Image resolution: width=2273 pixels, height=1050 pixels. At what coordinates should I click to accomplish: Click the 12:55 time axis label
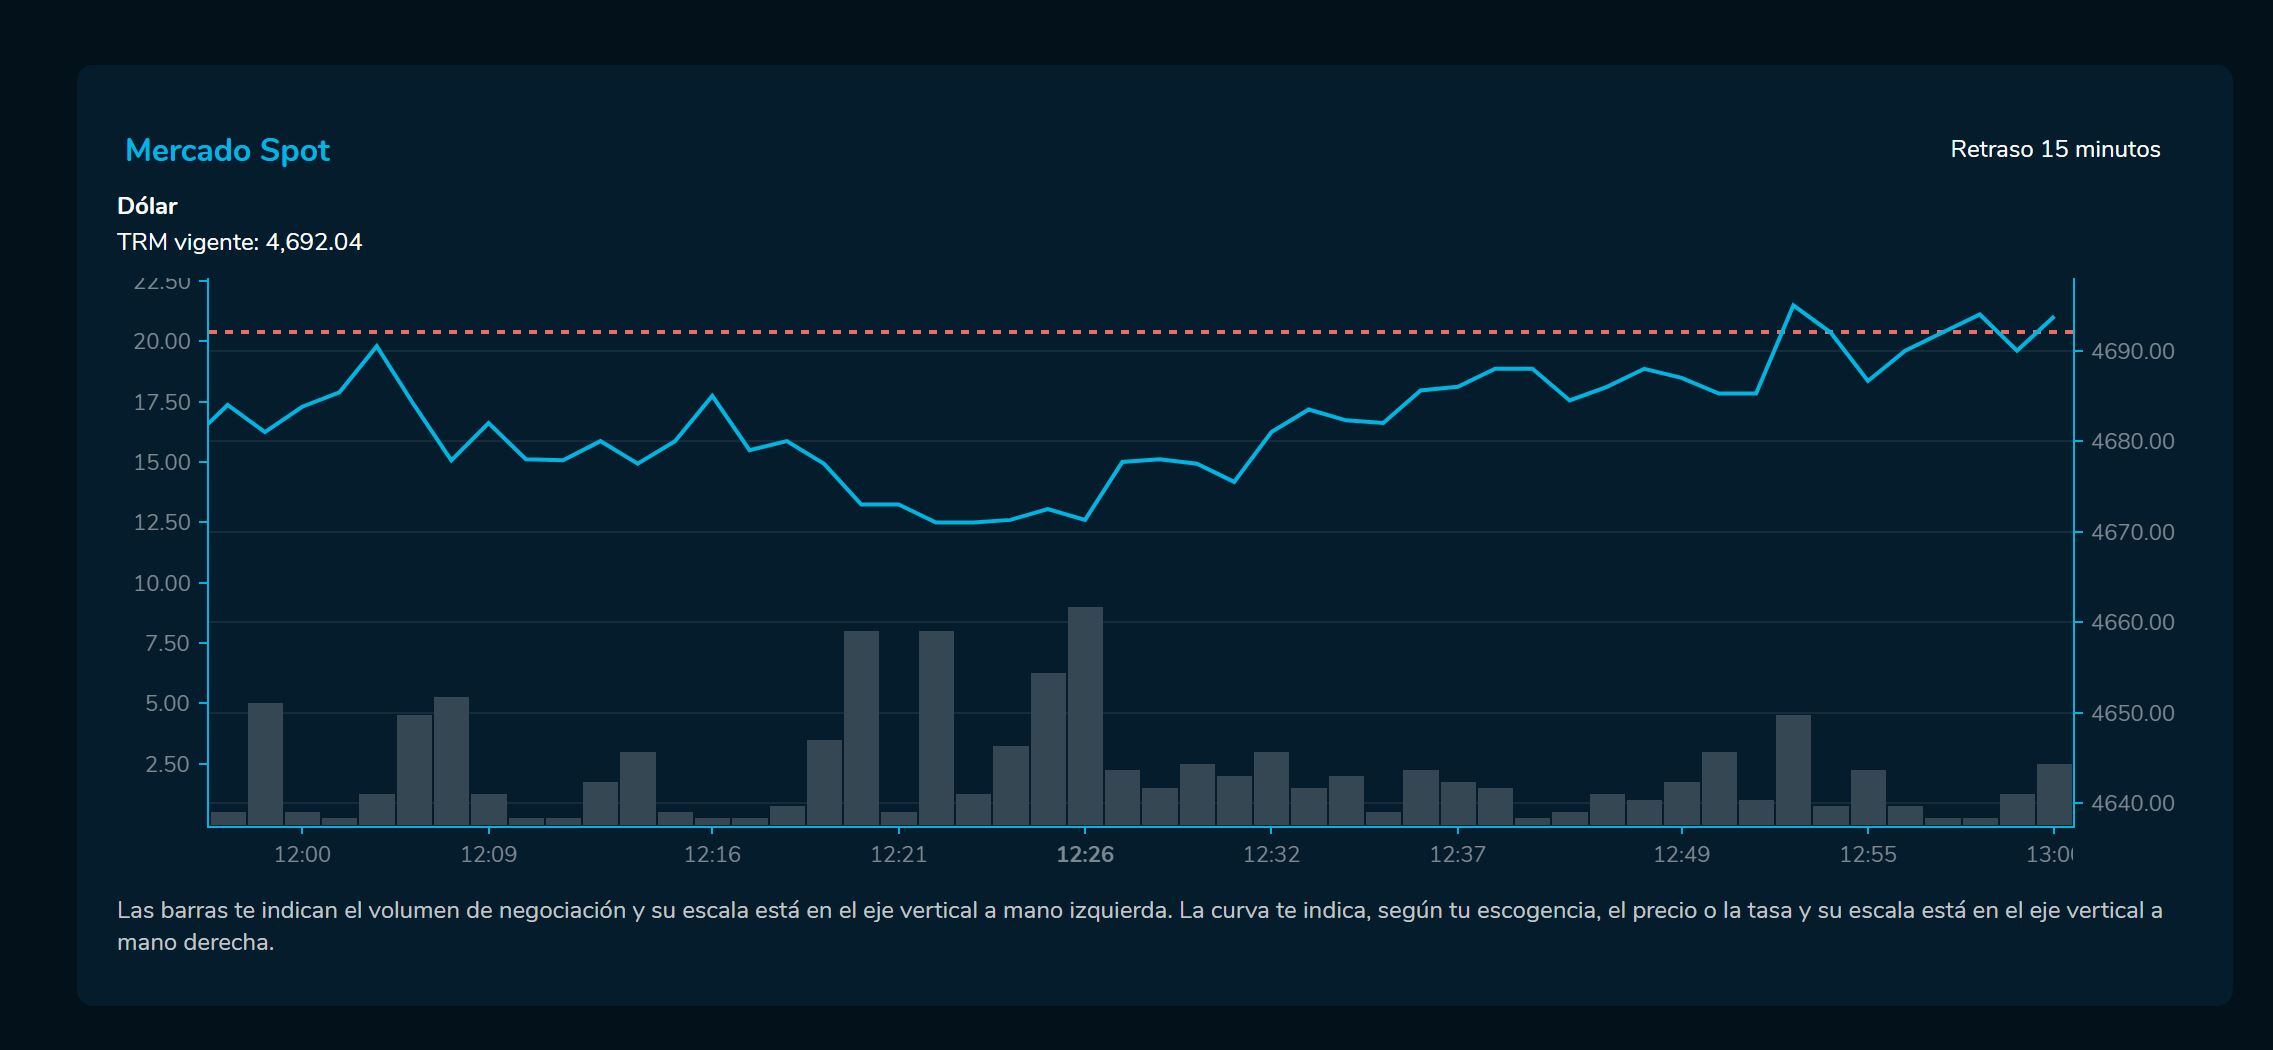click(1867, 855)
